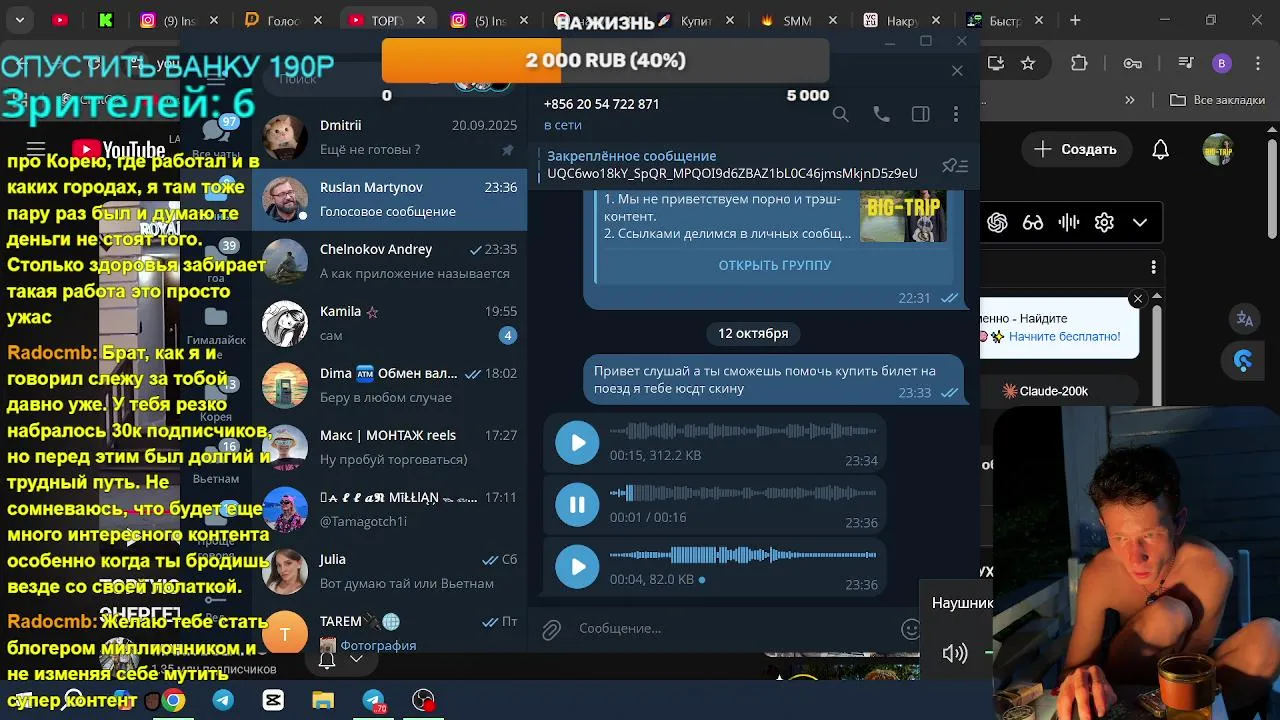Open Chrome profile avatar B
The height and width of the screenshot is (720, 1280).
pyautogui.click(x=1221, y=63)
